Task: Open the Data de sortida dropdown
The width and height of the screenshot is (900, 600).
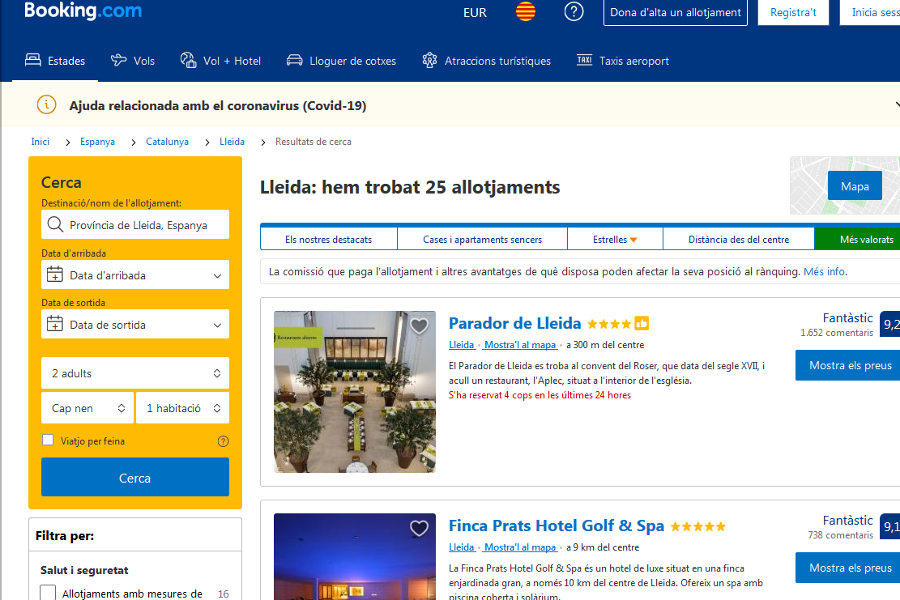Action: (x=135, y=324)
